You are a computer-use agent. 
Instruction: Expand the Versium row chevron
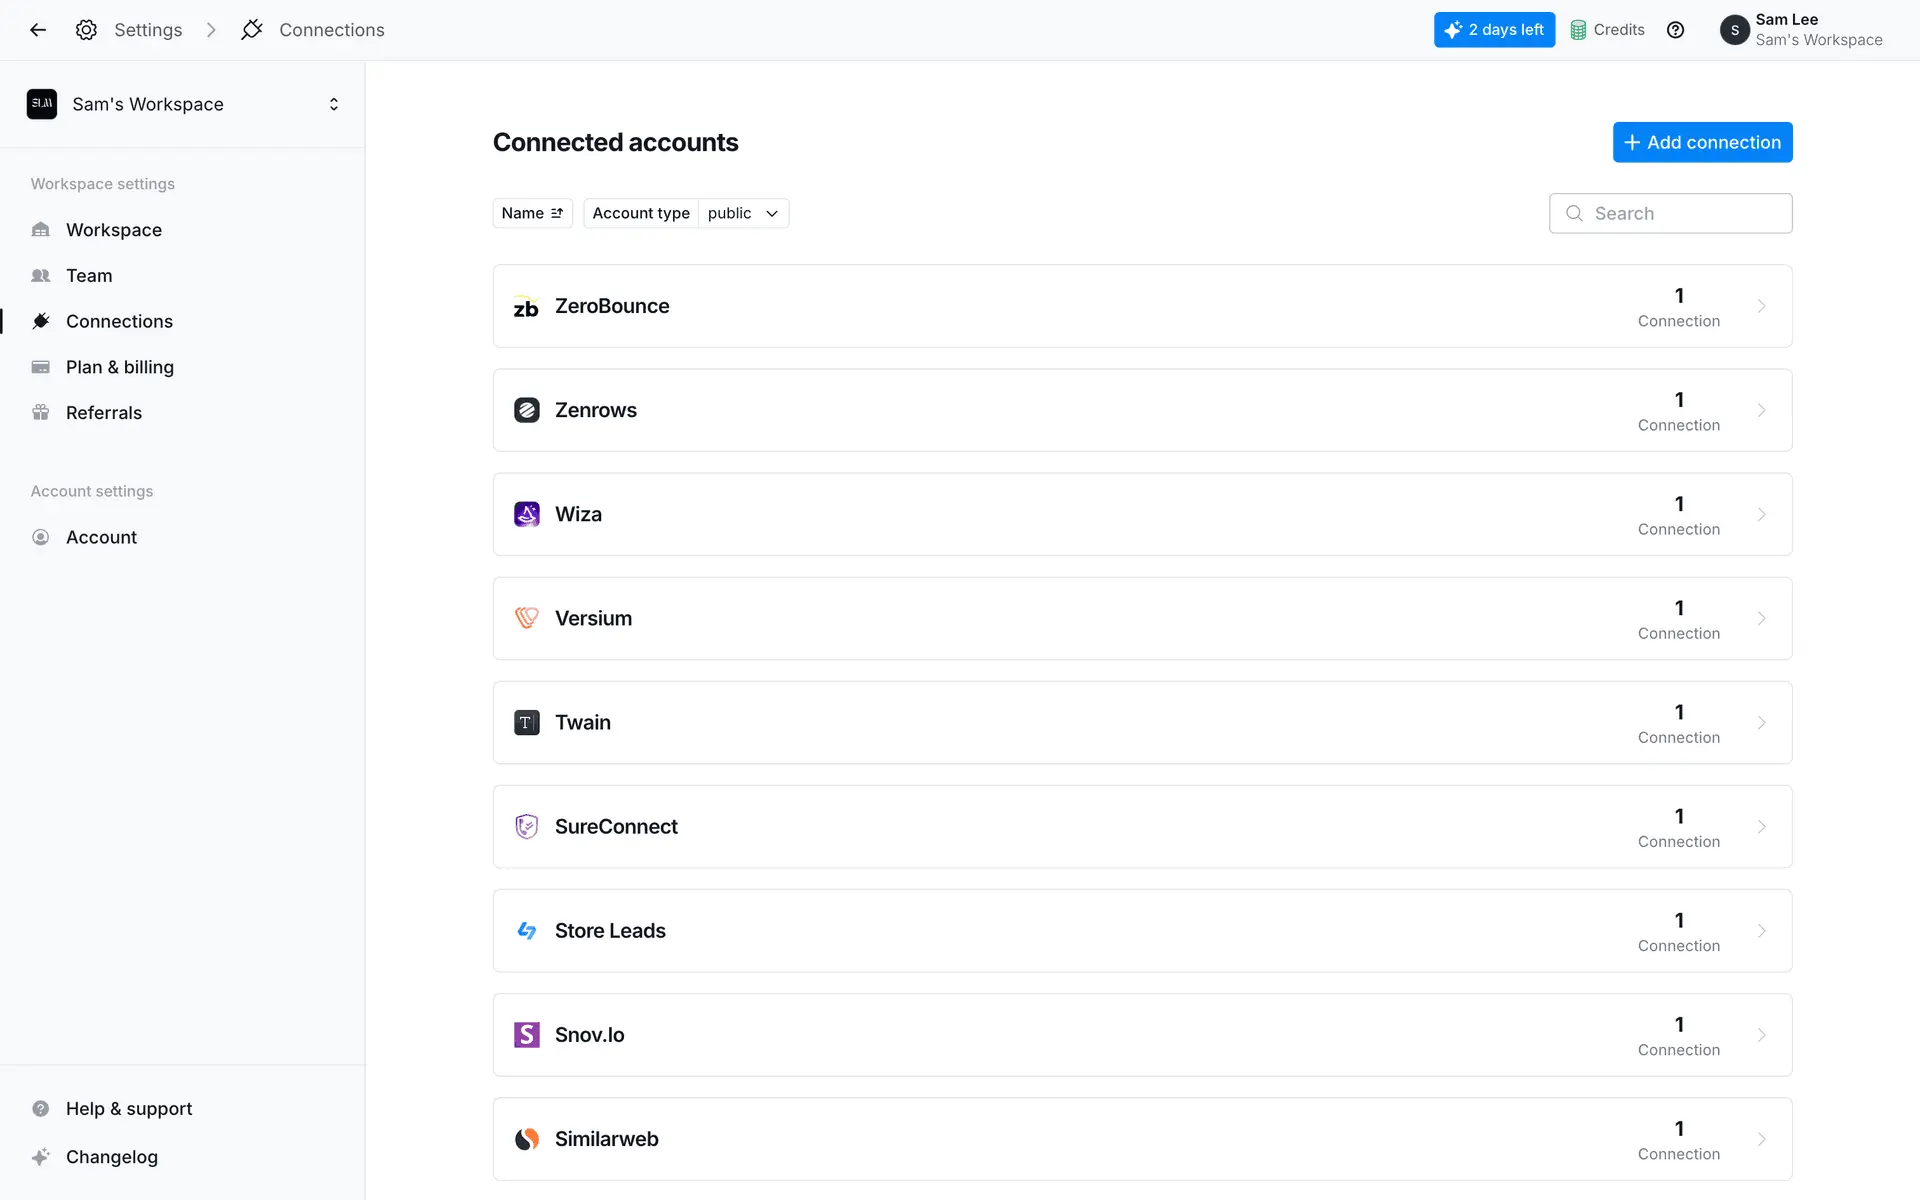(1761, 619)
